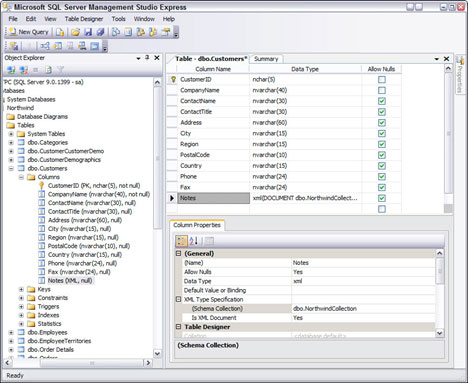Open the Relationships icon in Table Designer toolbar

(x=45, y=46)
